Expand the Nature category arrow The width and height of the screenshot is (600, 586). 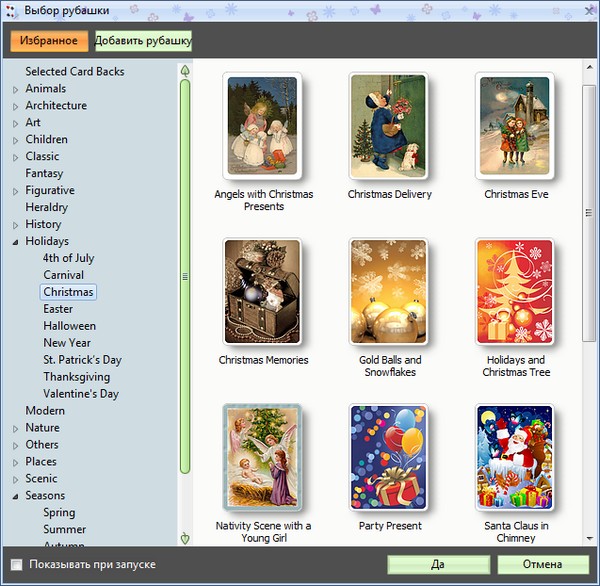tap(15, 428)
